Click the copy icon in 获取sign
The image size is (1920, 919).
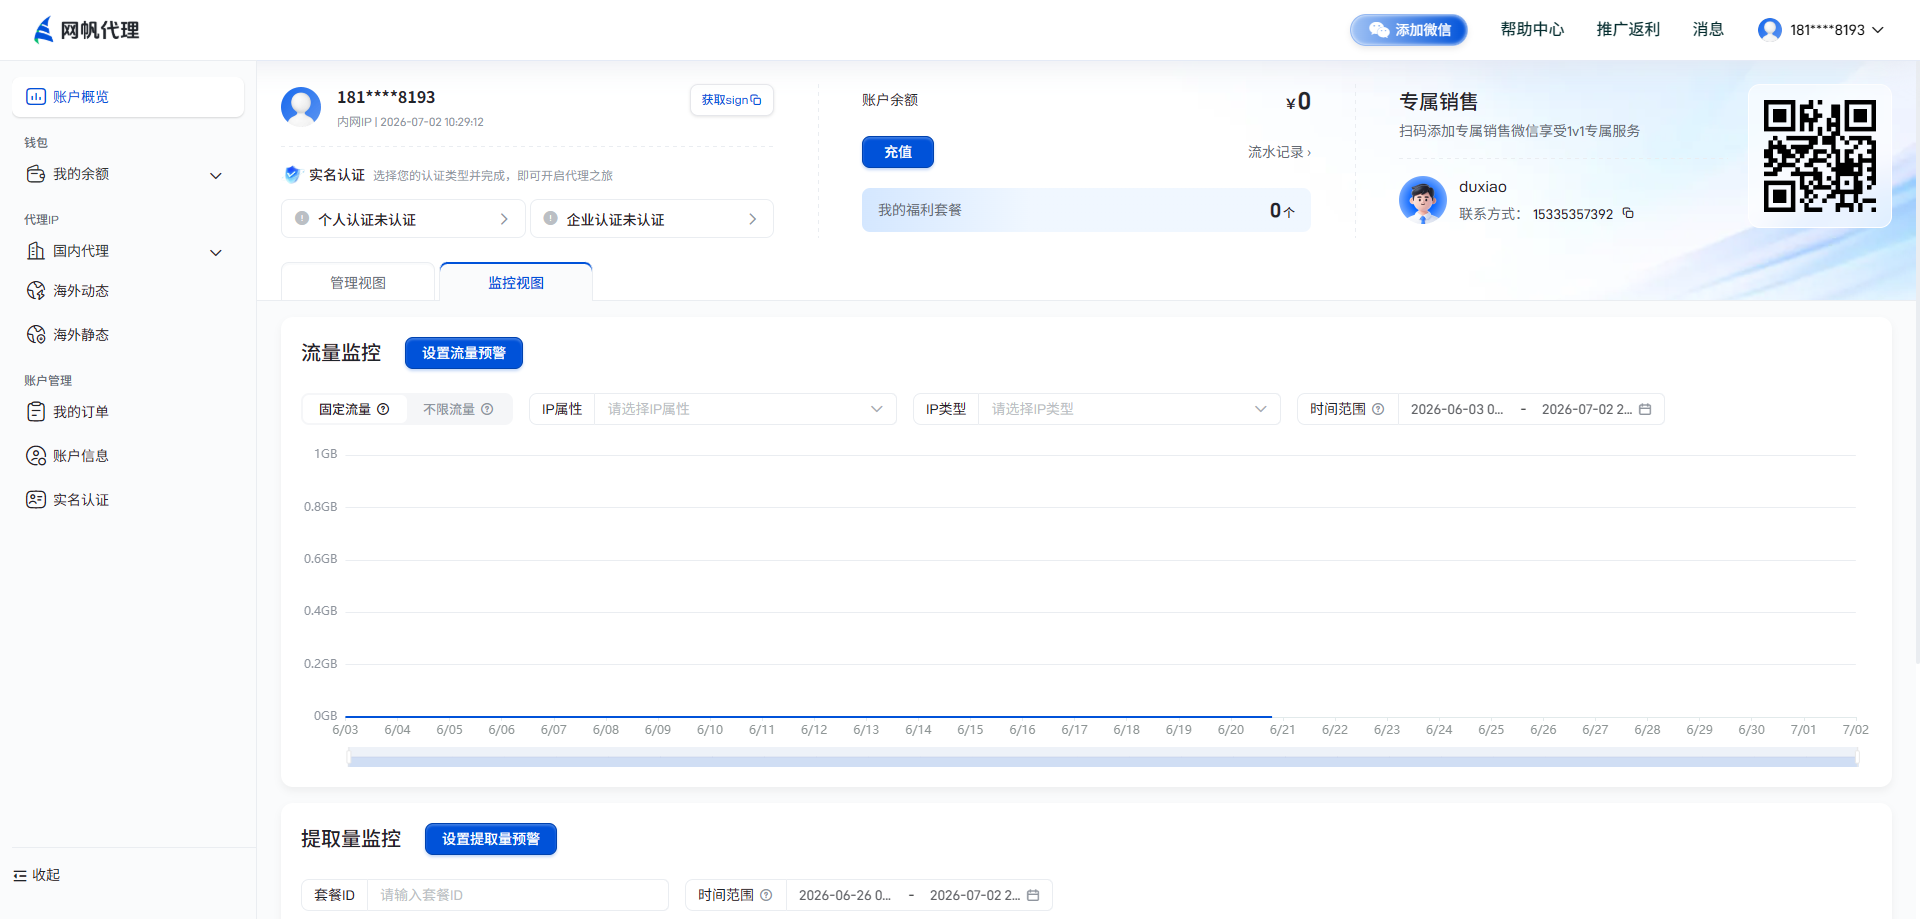756,100
